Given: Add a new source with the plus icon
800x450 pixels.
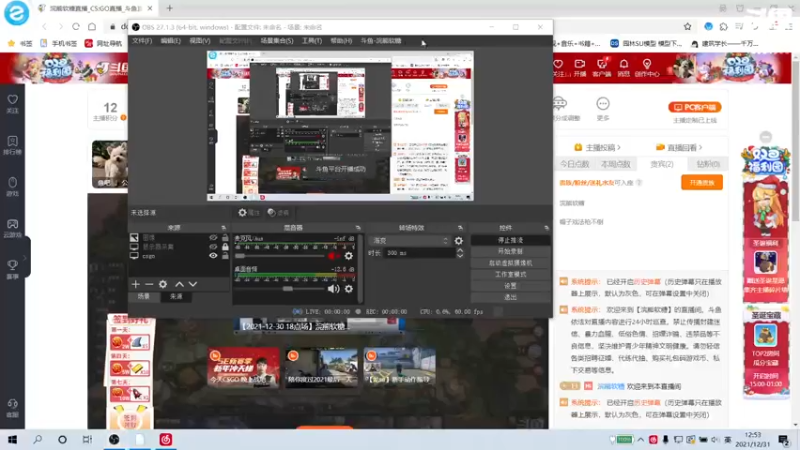Looking at the screenshot, I should point(136,284).
